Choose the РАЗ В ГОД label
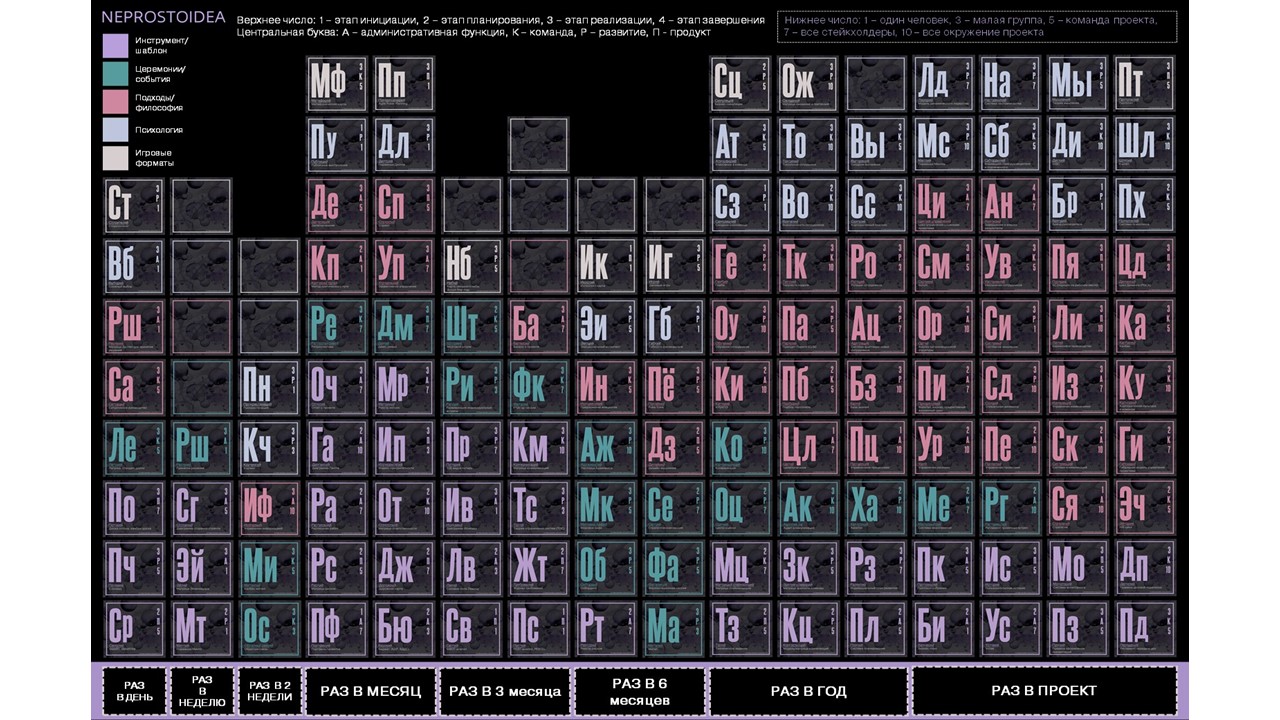Image resolution: width=1280 pixels, height=720 pixels. (x=808, y=691)
